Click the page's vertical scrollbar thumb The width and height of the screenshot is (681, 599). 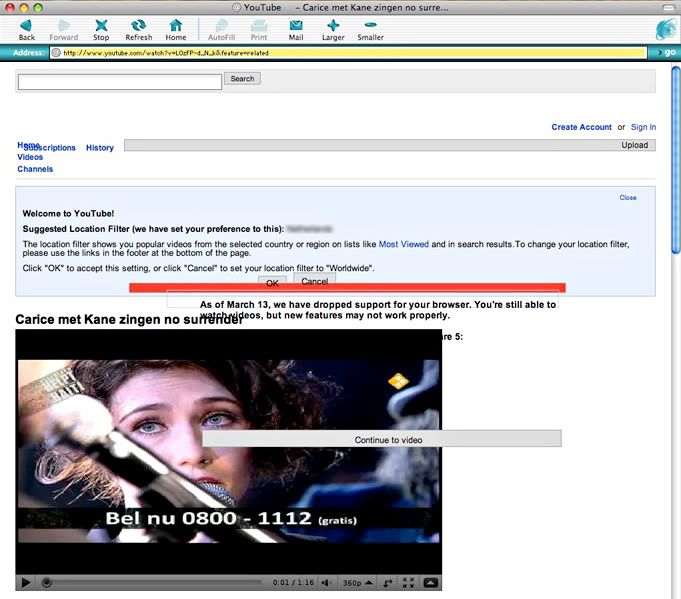pyautogui.click(x=676, y=159)
